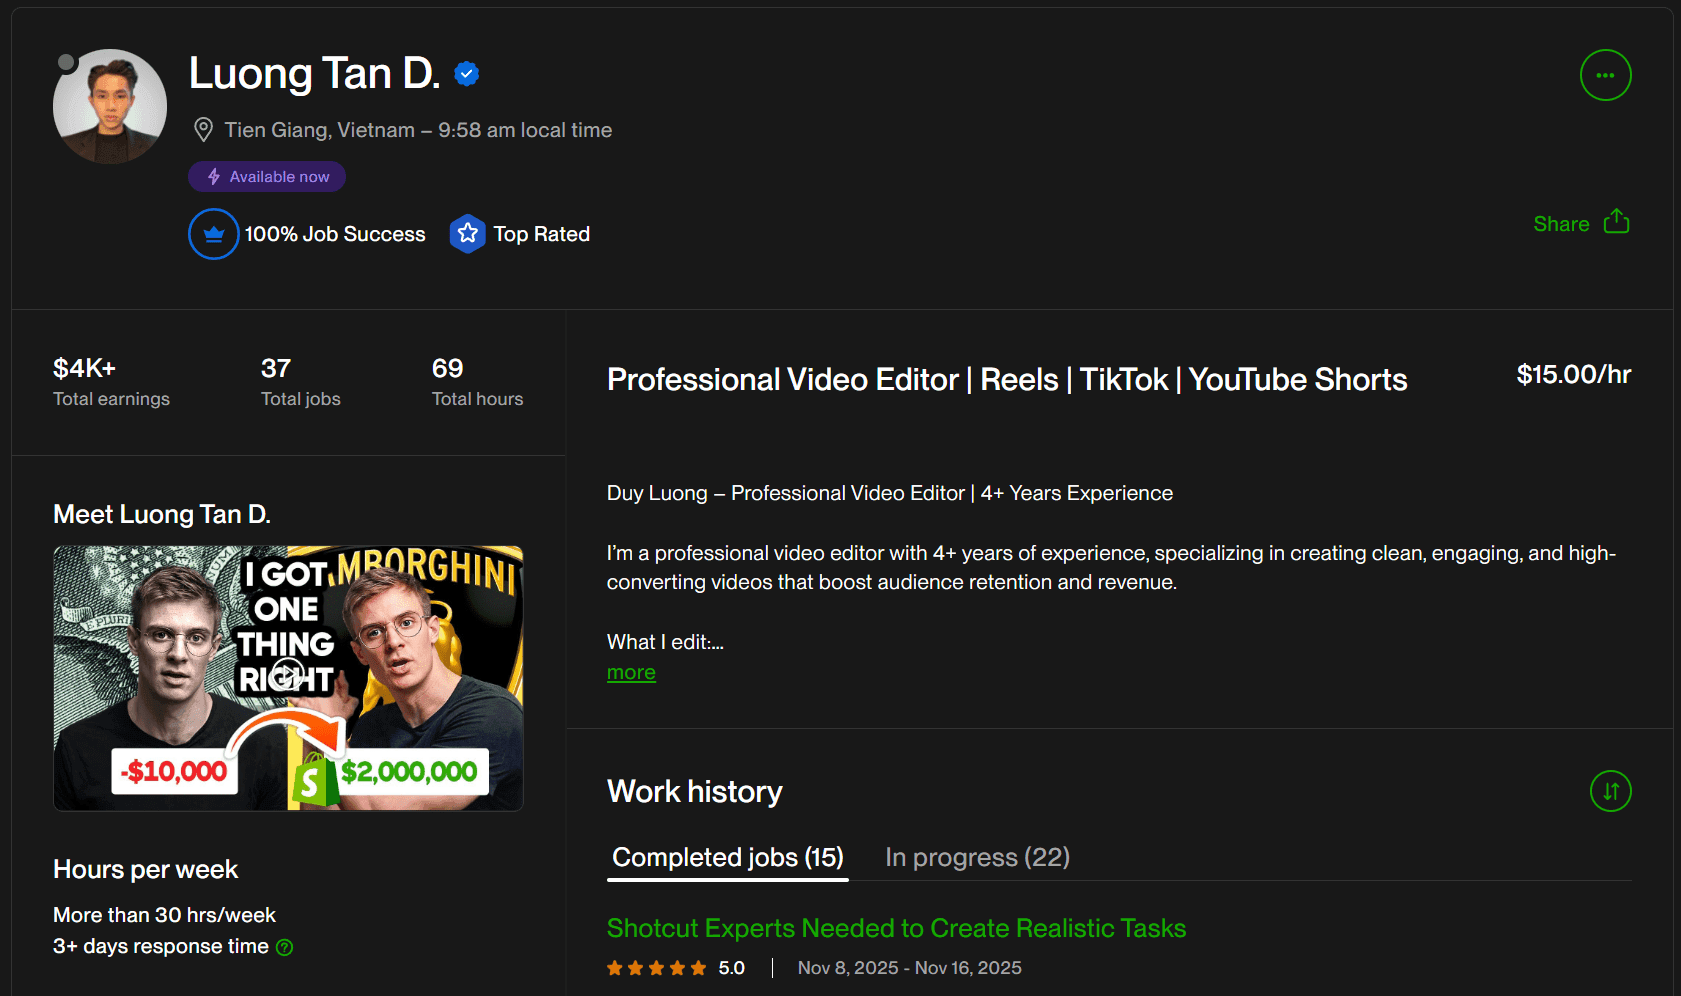Open the Shotcut Experts Needed job link
The image size is (1681, 996).
[896, 928]
